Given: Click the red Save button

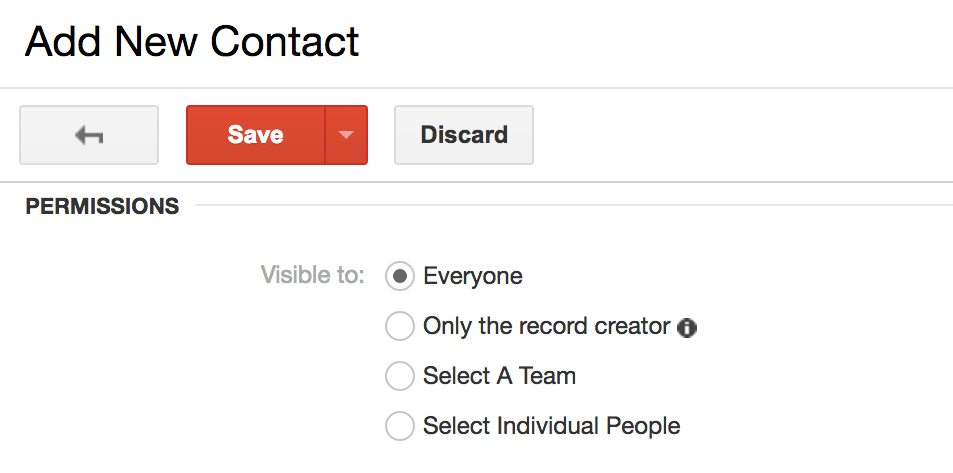Looking at the screenshot, I should [x=256, y=135].
